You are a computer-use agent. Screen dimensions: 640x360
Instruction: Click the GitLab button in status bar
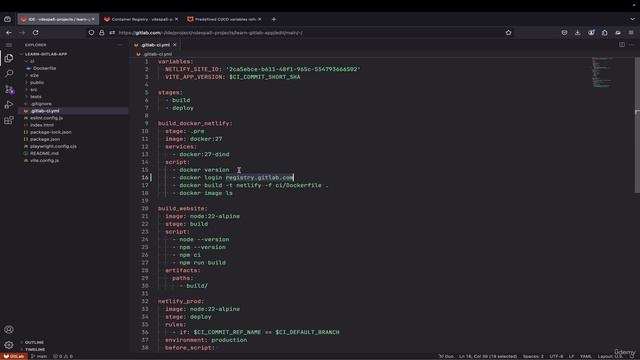[14, 356]
